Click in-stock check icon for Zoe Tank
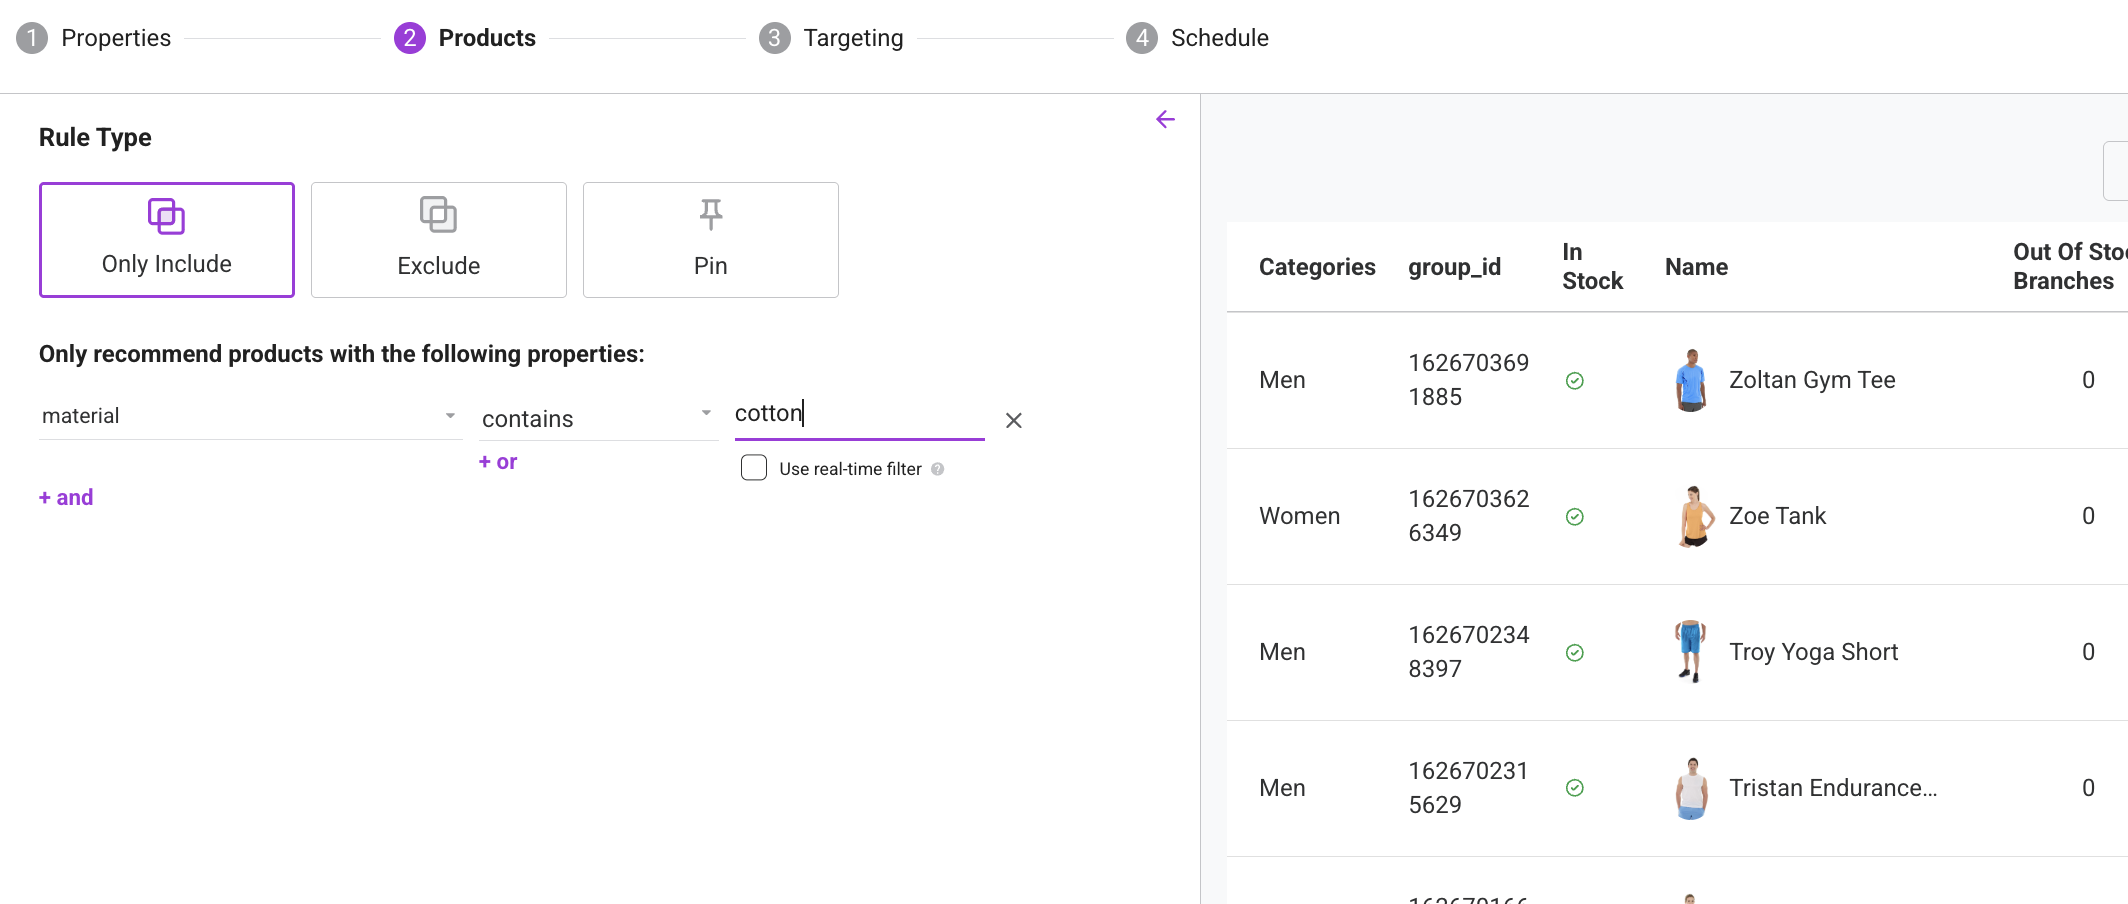The image size is (2128, 904). (x=1575, y=517)
